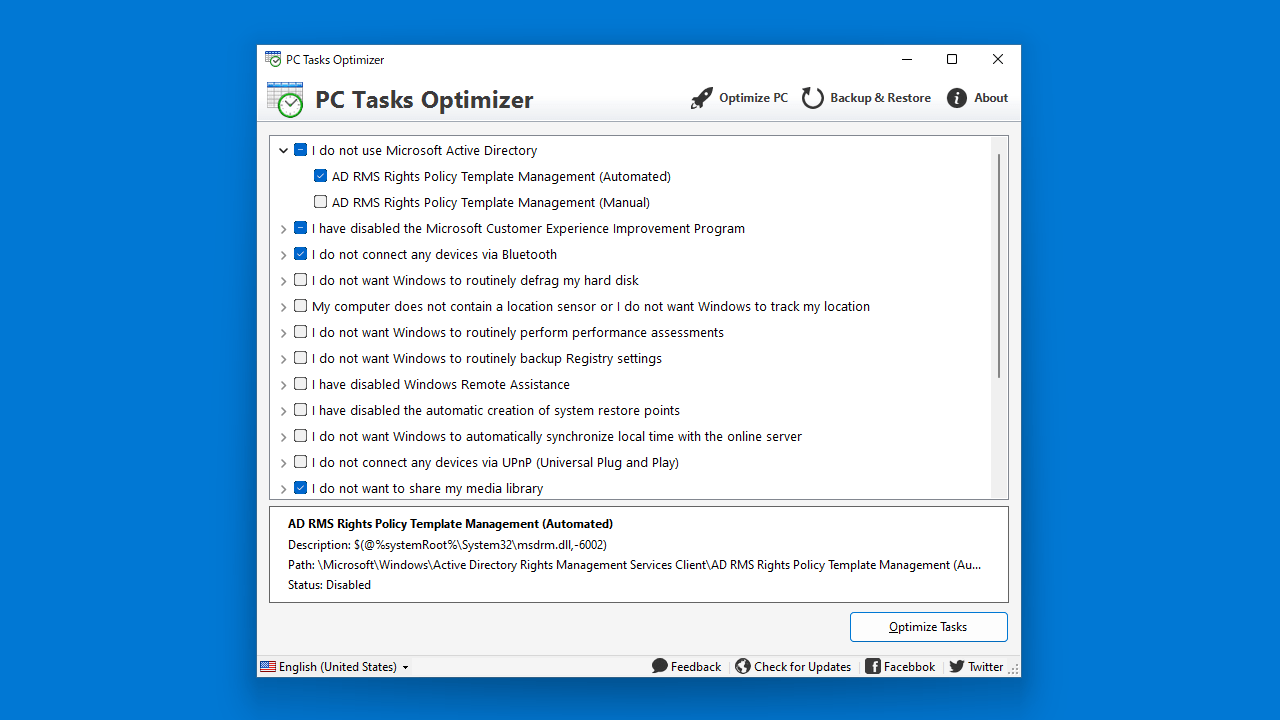
Task: Check the synchronize local time checkbox
Action: (x=300, y=436)
